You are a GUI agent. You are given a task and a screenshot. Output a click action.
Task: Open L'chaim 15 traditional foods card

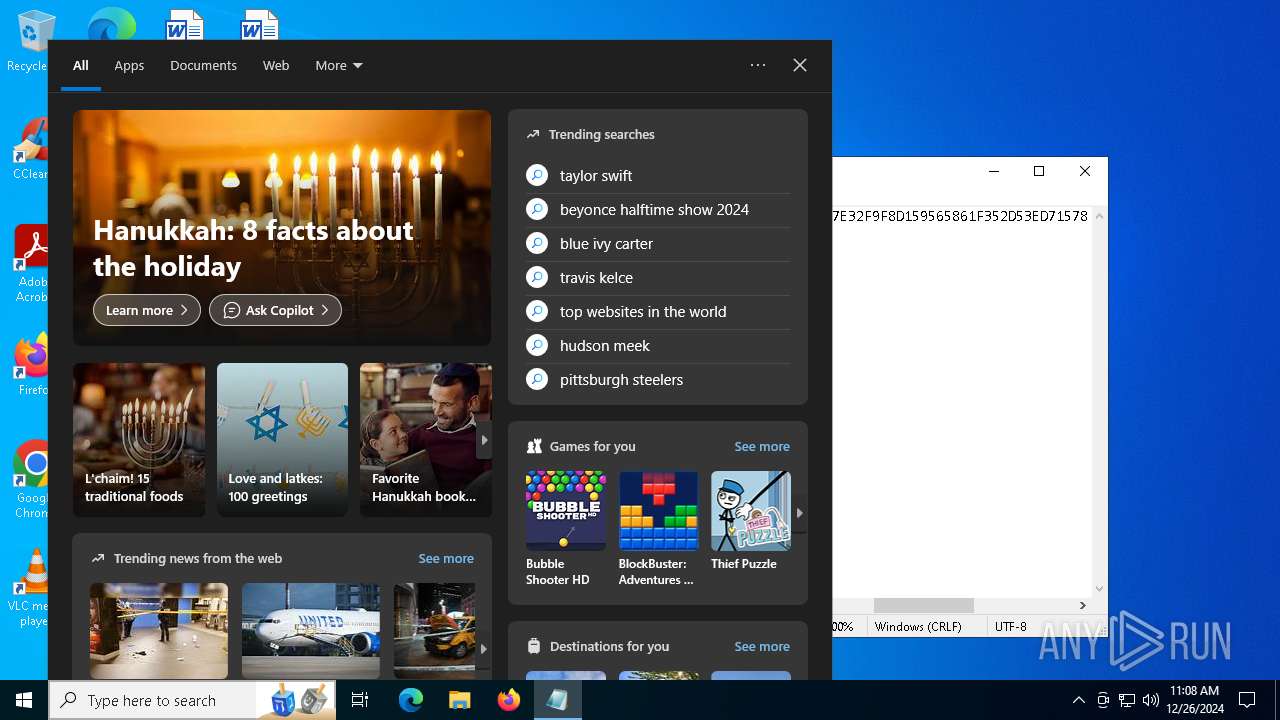(139, 440)
